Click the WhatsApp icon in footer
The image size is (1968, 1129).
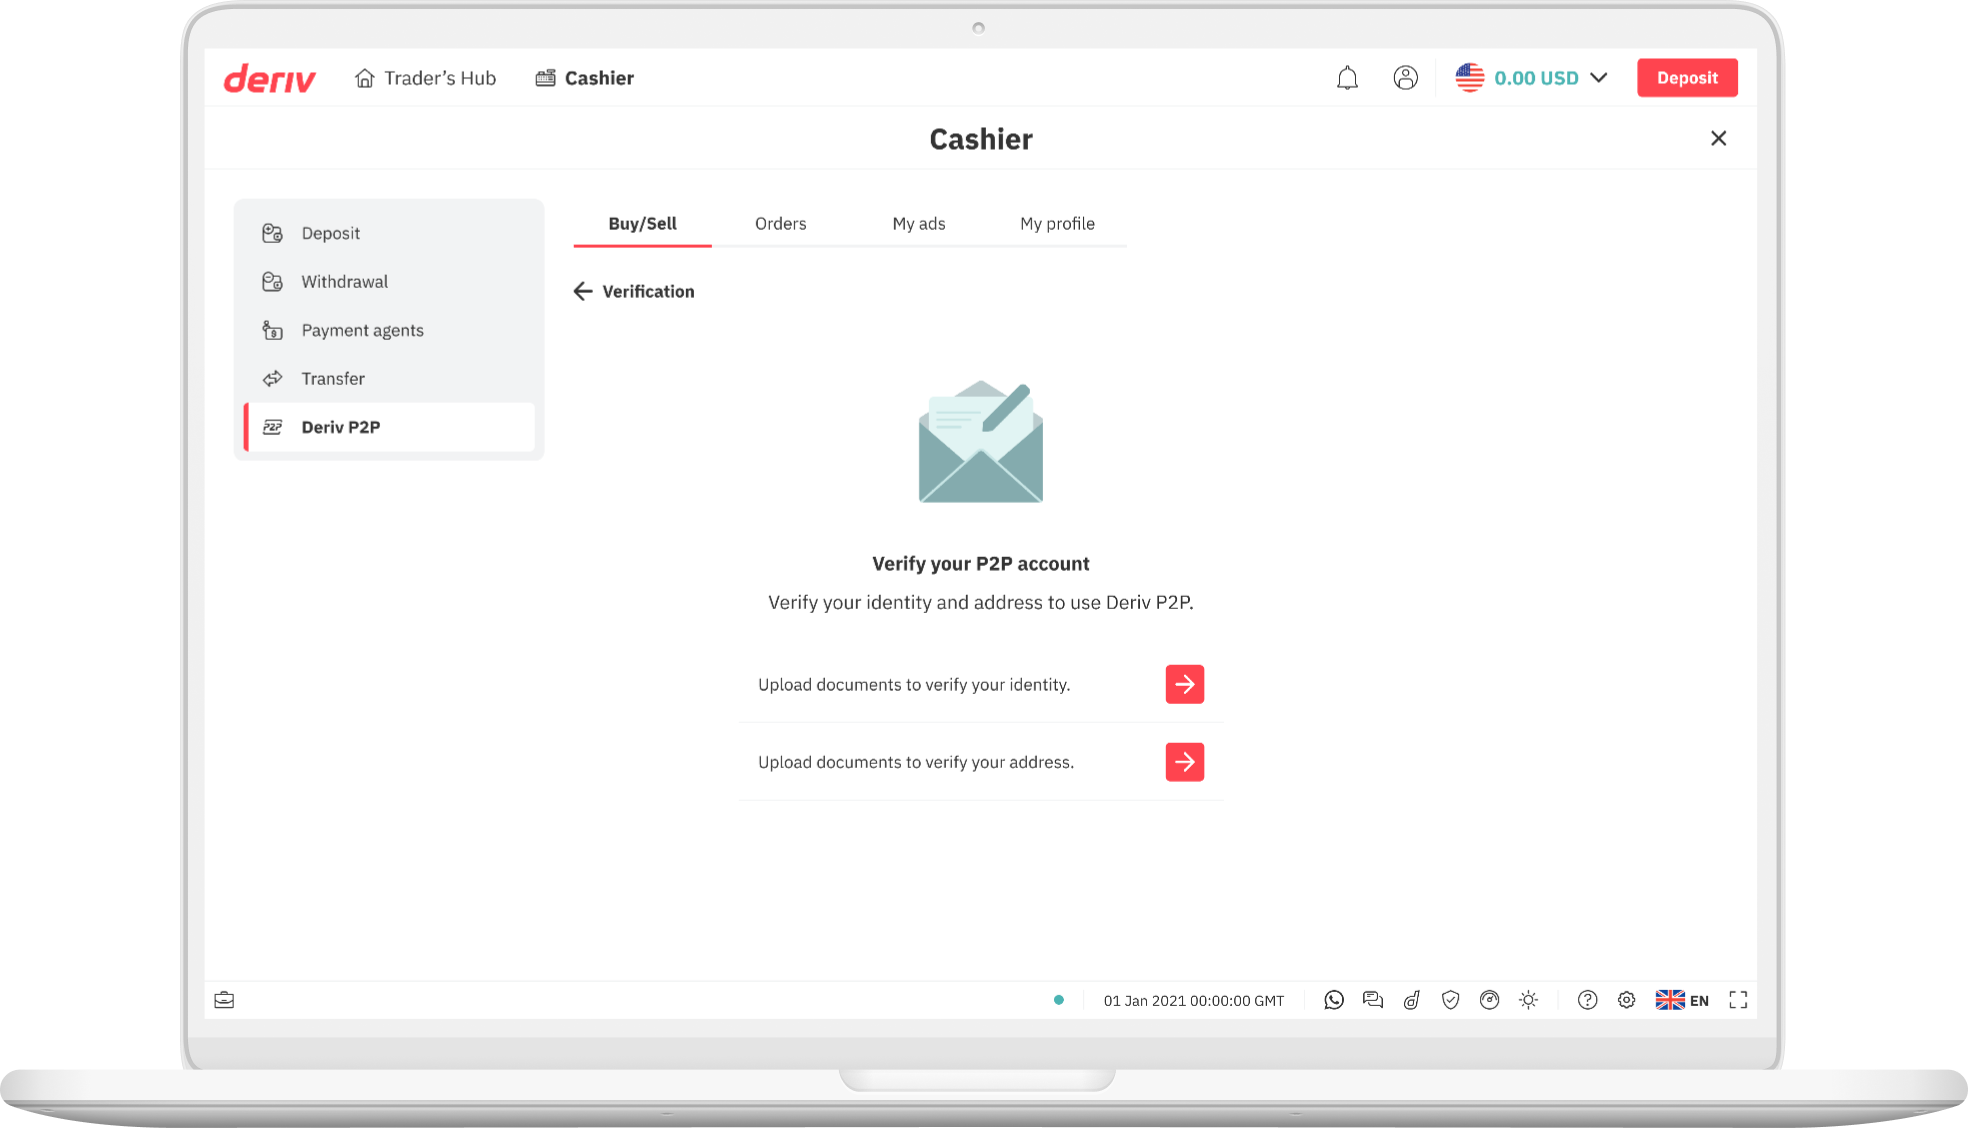[x=1333, y=1000]
